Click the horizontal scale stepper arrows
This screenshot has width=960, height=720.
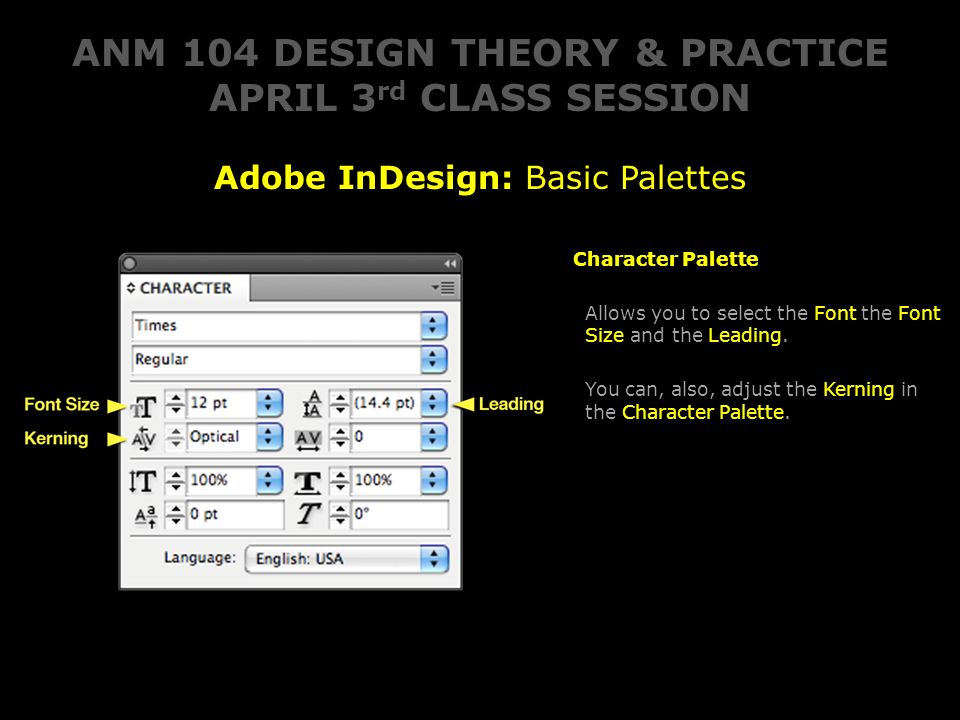340,481
